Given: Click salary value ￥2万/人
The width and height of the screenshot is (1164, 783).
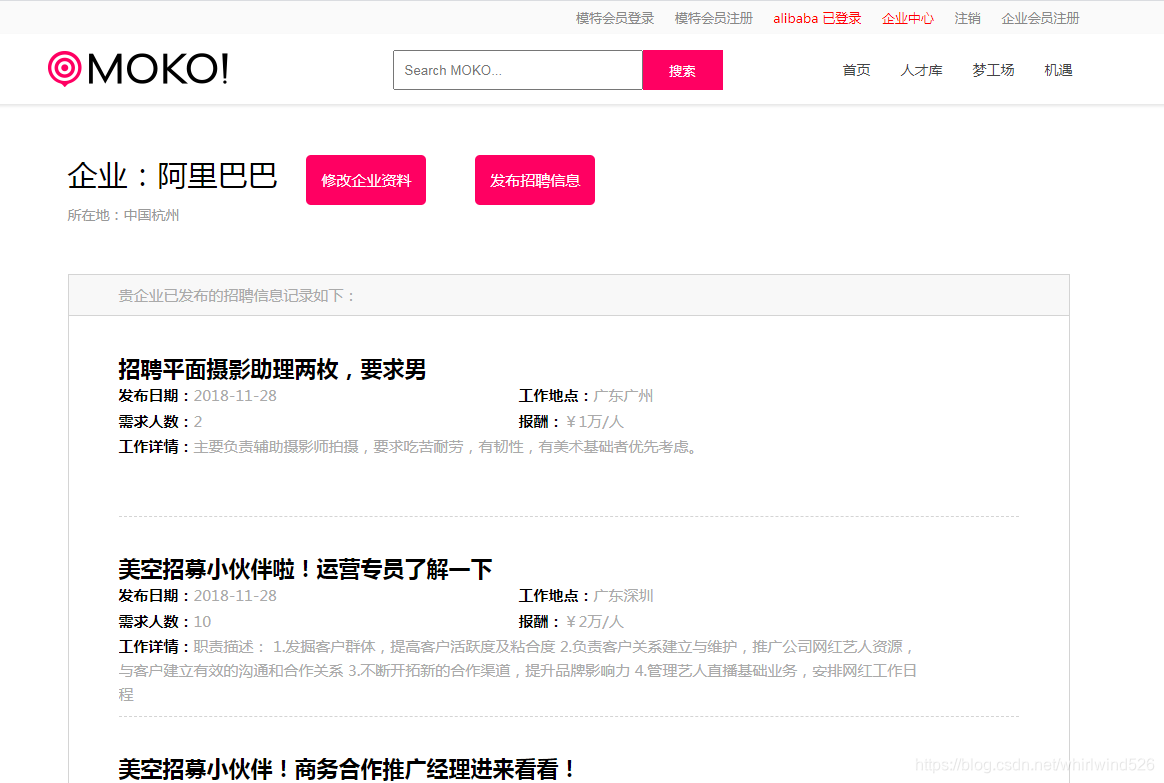Looking at the screenshot, I should pos(594,621).
